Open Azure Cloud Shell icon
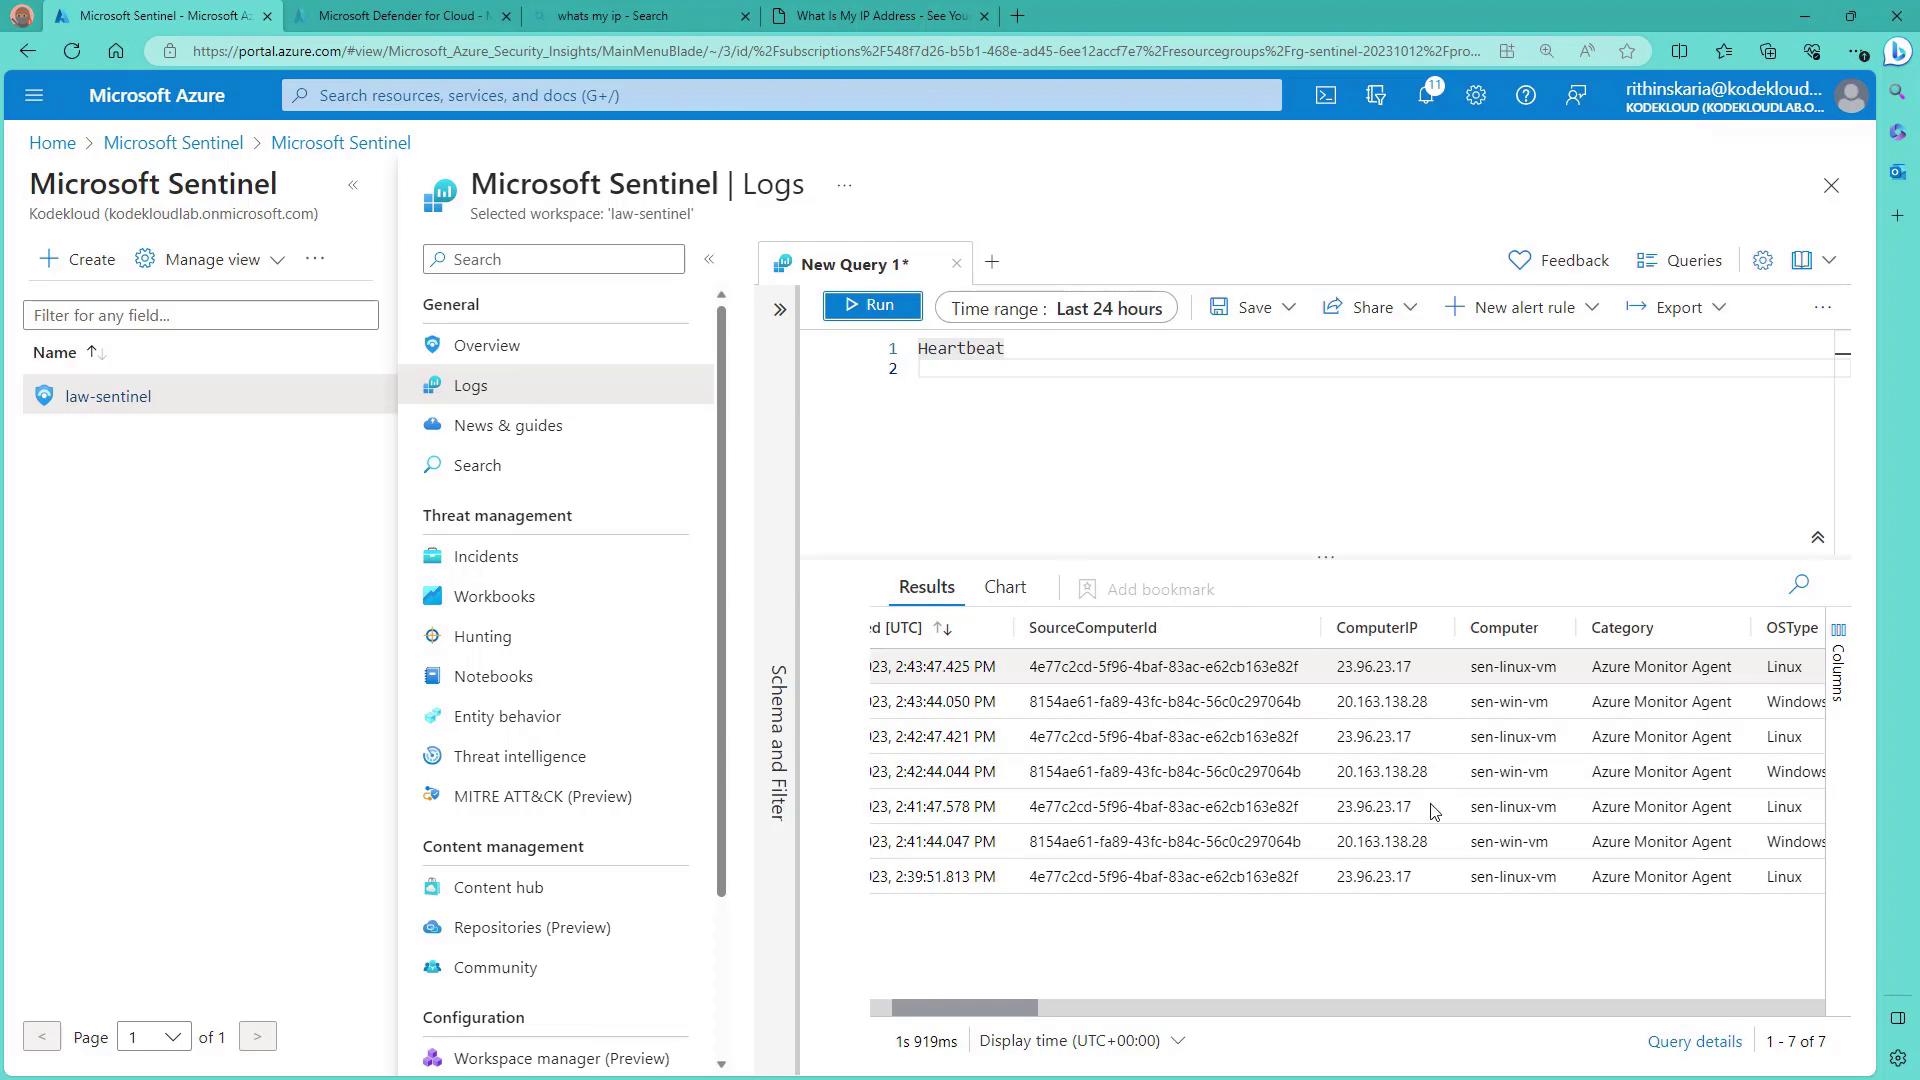Image resolution: width=1920 pixels, height=1080 pixels. (1325, 96)
